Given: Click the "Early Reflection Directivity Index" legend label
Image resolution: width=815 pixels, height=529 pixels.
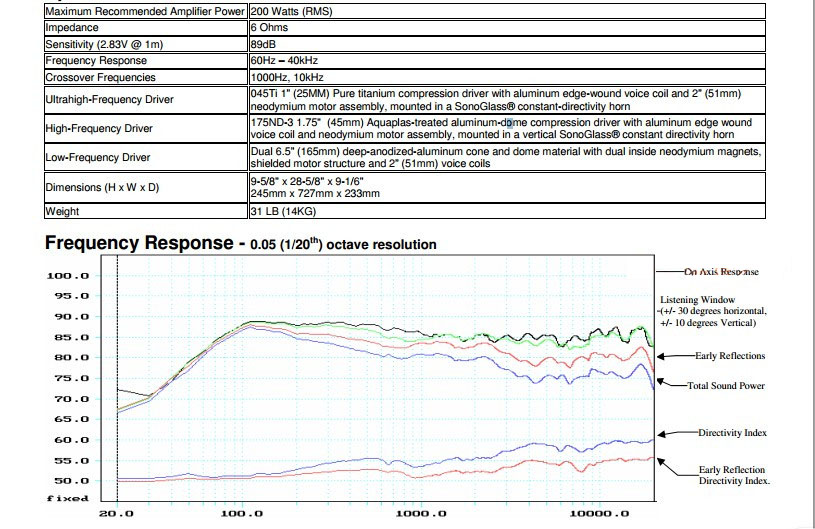Looking at the screenshot, I should (735, 475).
